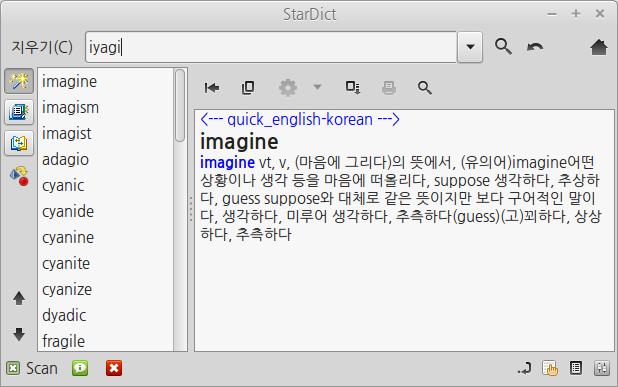Search in definition with toolbar magnifier
Viewport: 618px width, 387px height.
[424, 87]
